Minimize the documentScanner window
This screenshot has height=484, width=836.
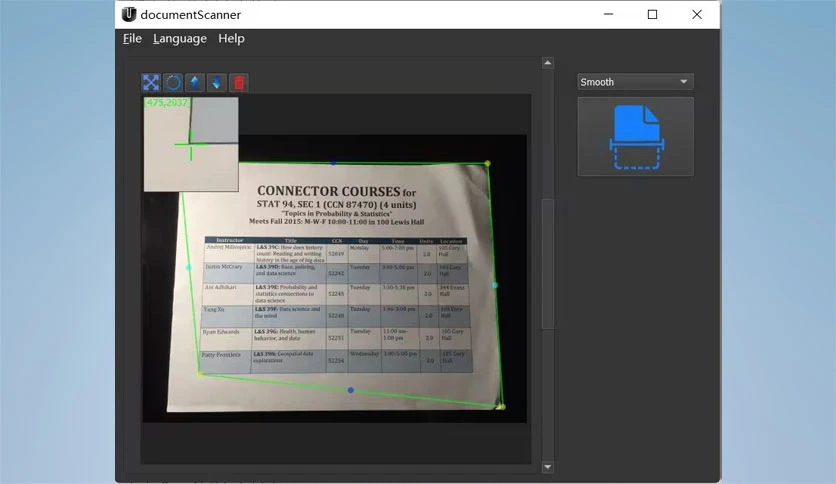608,14
